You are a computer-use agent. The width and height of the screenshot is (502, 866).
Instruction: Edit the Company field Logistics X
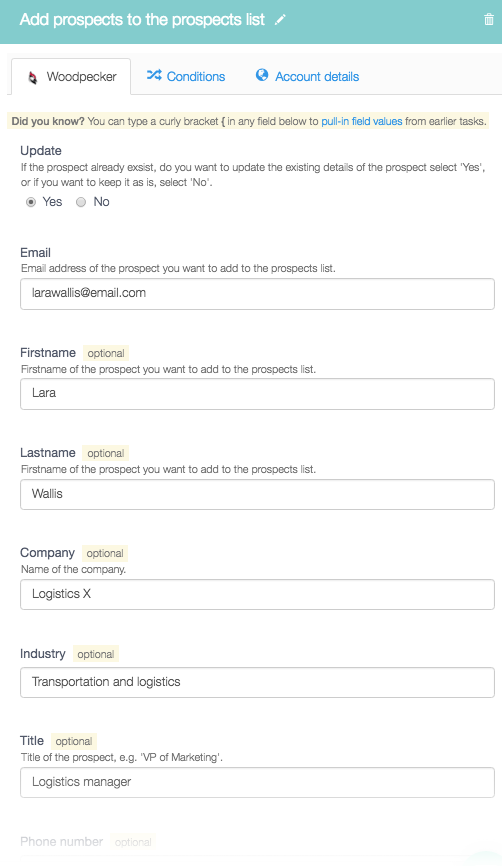(257, 594)
